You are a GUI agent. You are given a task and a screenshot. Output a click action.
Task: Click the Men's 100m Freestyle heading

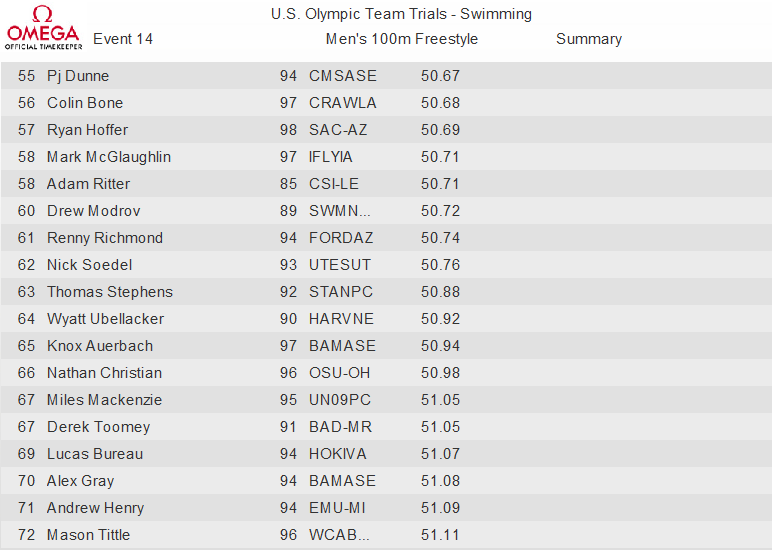(401, 39)
